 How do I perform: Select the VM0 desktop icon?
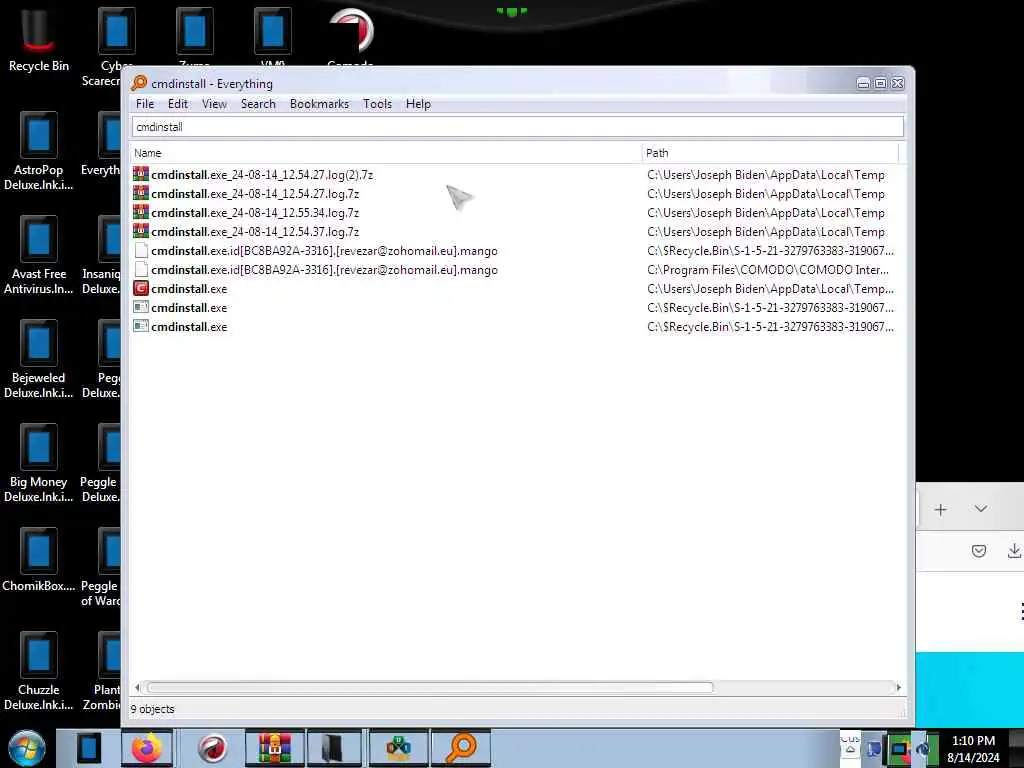[272, 31]
